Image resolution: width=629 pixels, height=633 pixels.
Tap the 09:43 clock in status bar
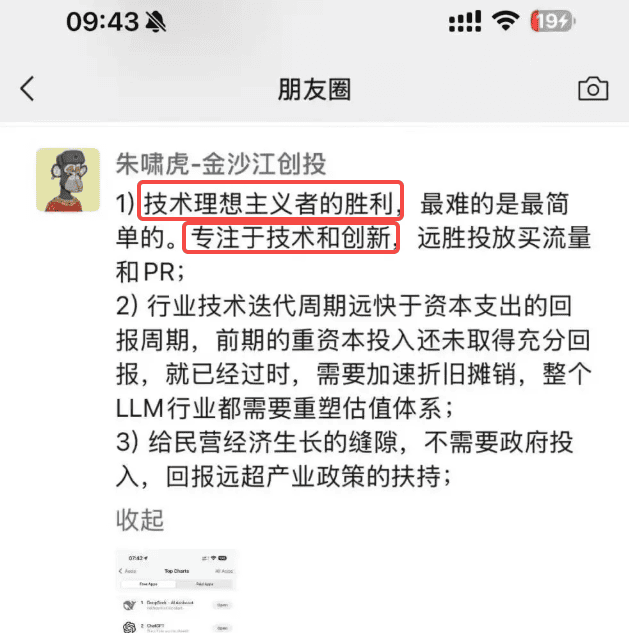point(103,22)
